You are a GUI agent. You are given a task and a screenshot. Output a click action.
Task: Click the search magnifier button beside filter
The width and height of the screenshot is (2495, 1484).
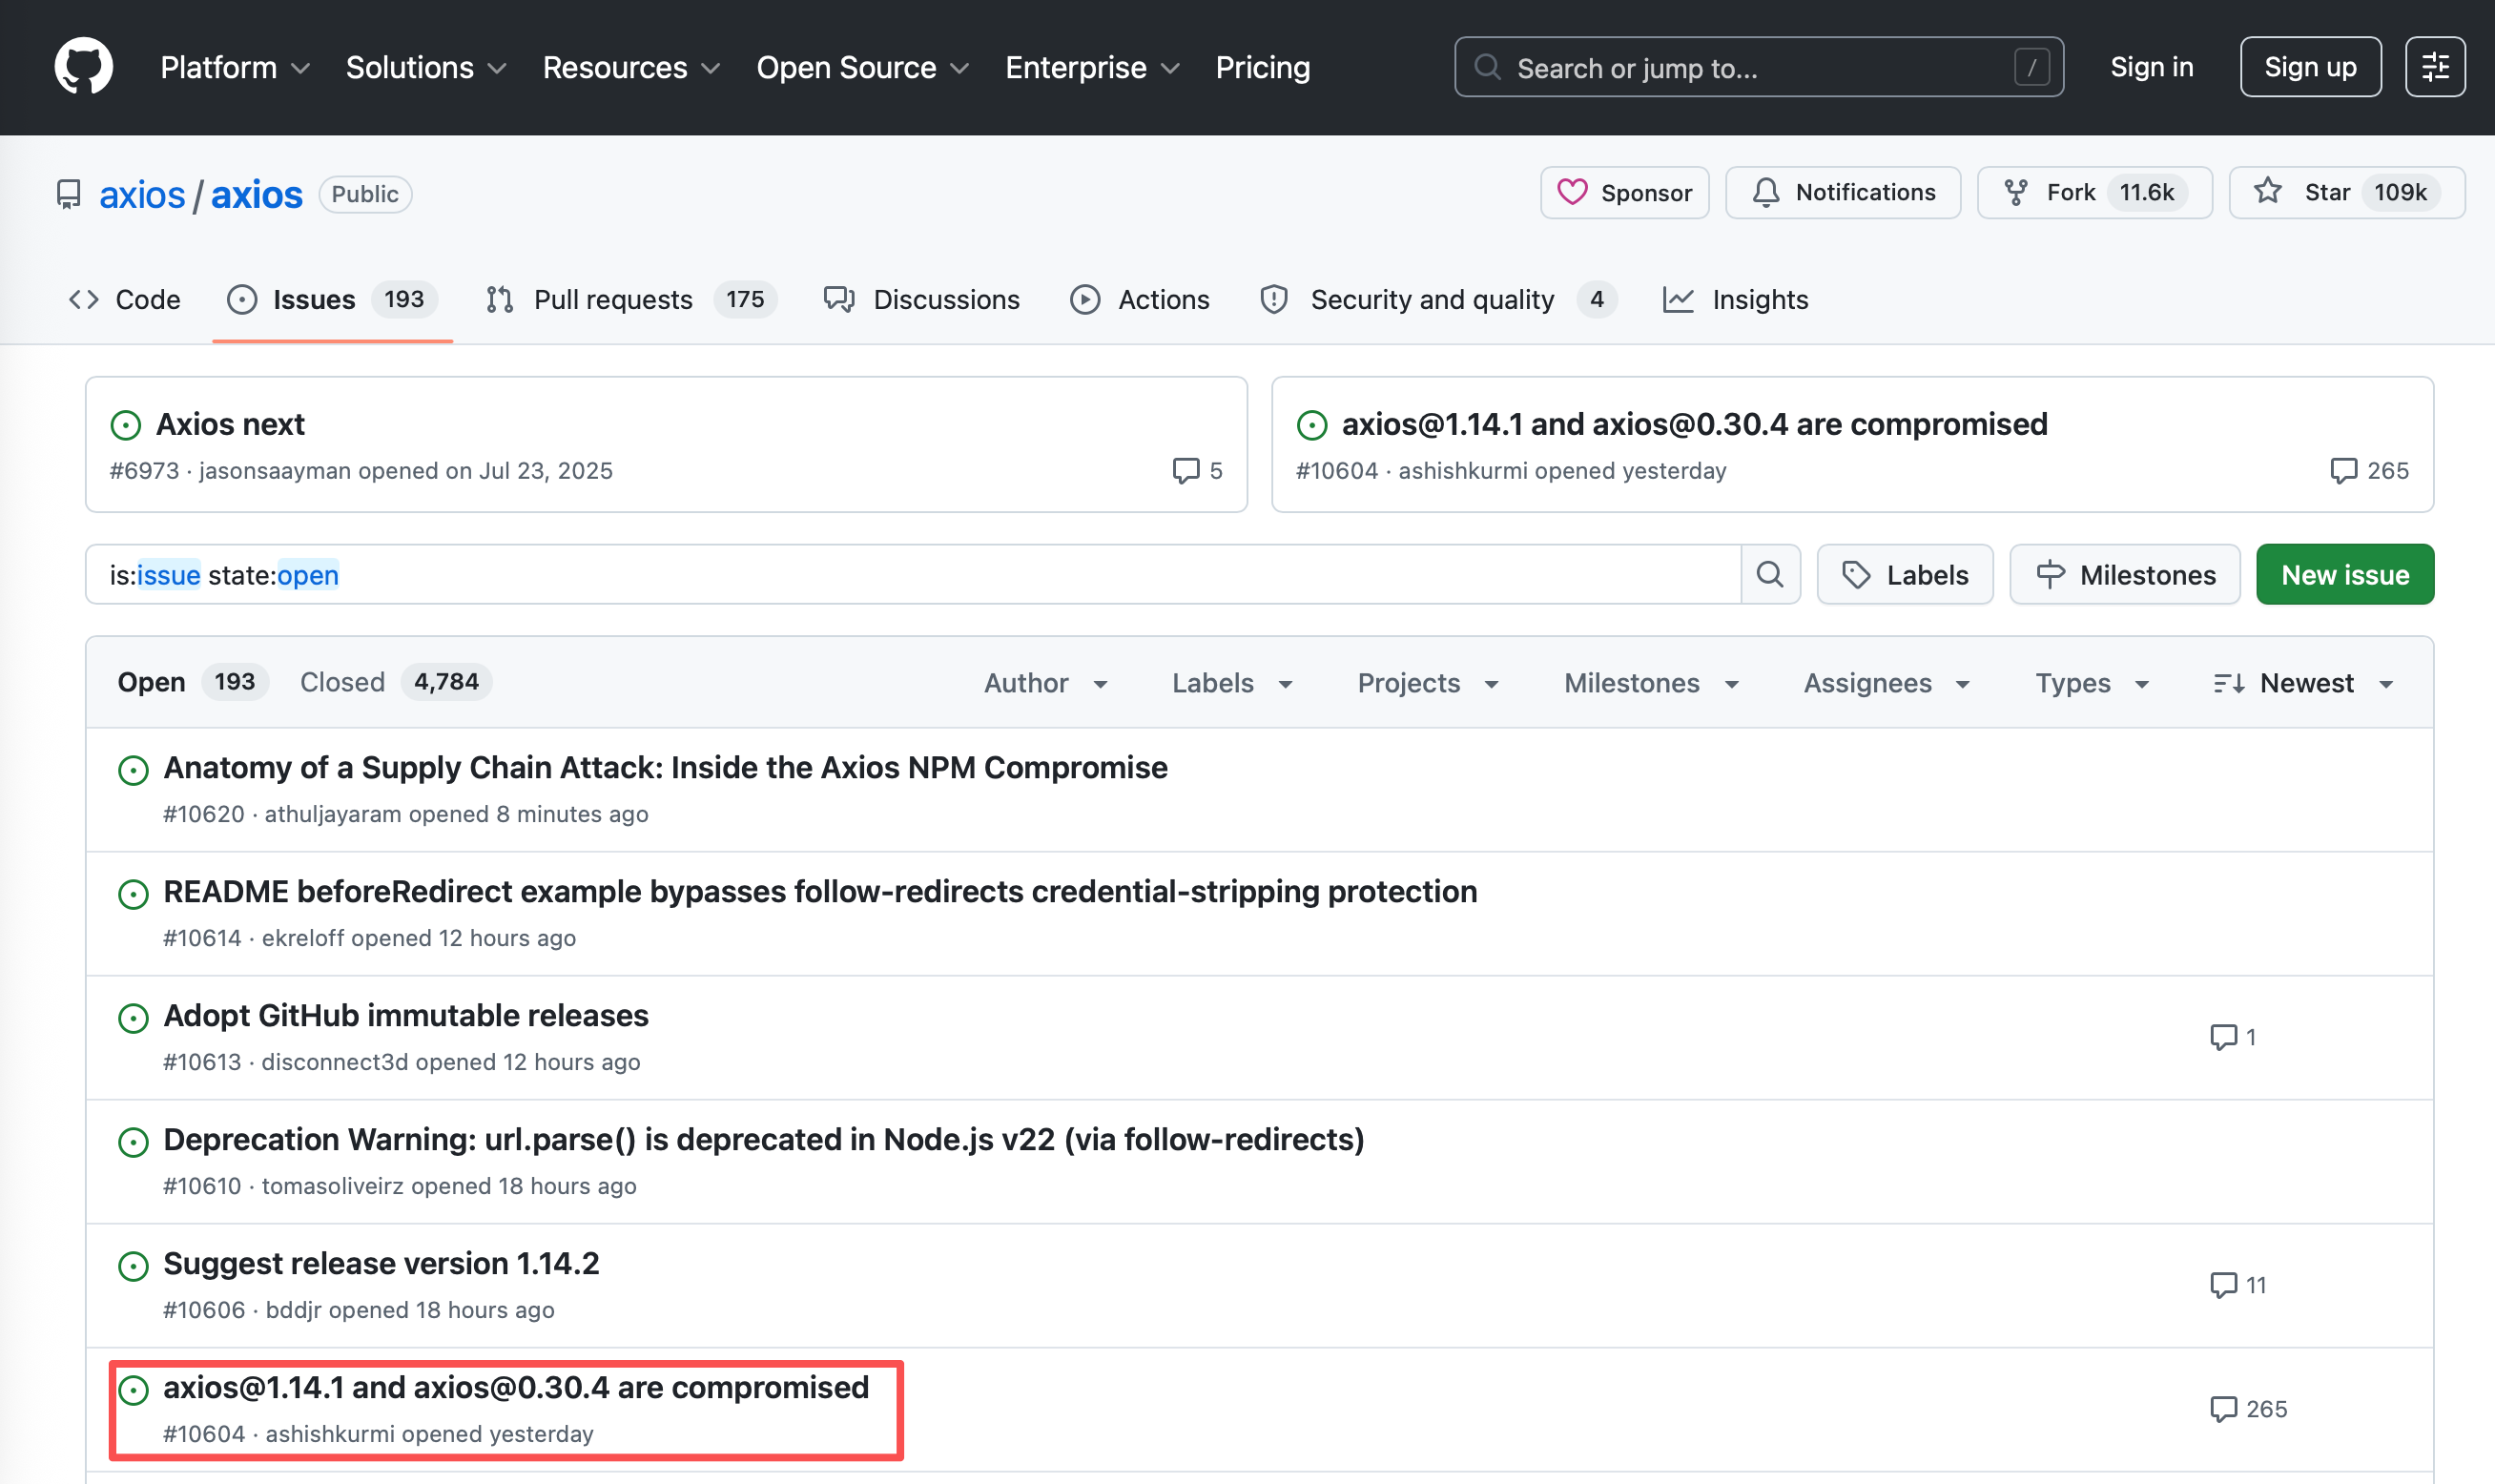click(x=1770, y=575)
